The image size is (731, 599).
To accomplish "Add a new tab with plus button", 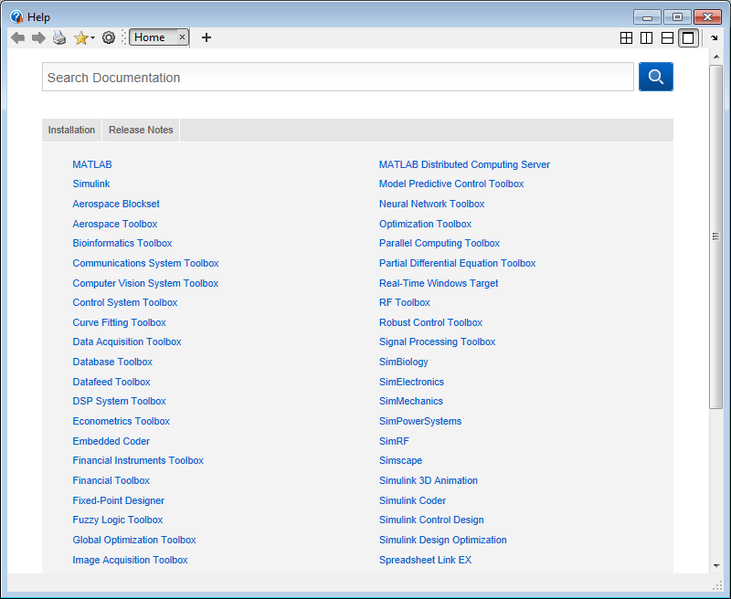I will tap(207, 37).
